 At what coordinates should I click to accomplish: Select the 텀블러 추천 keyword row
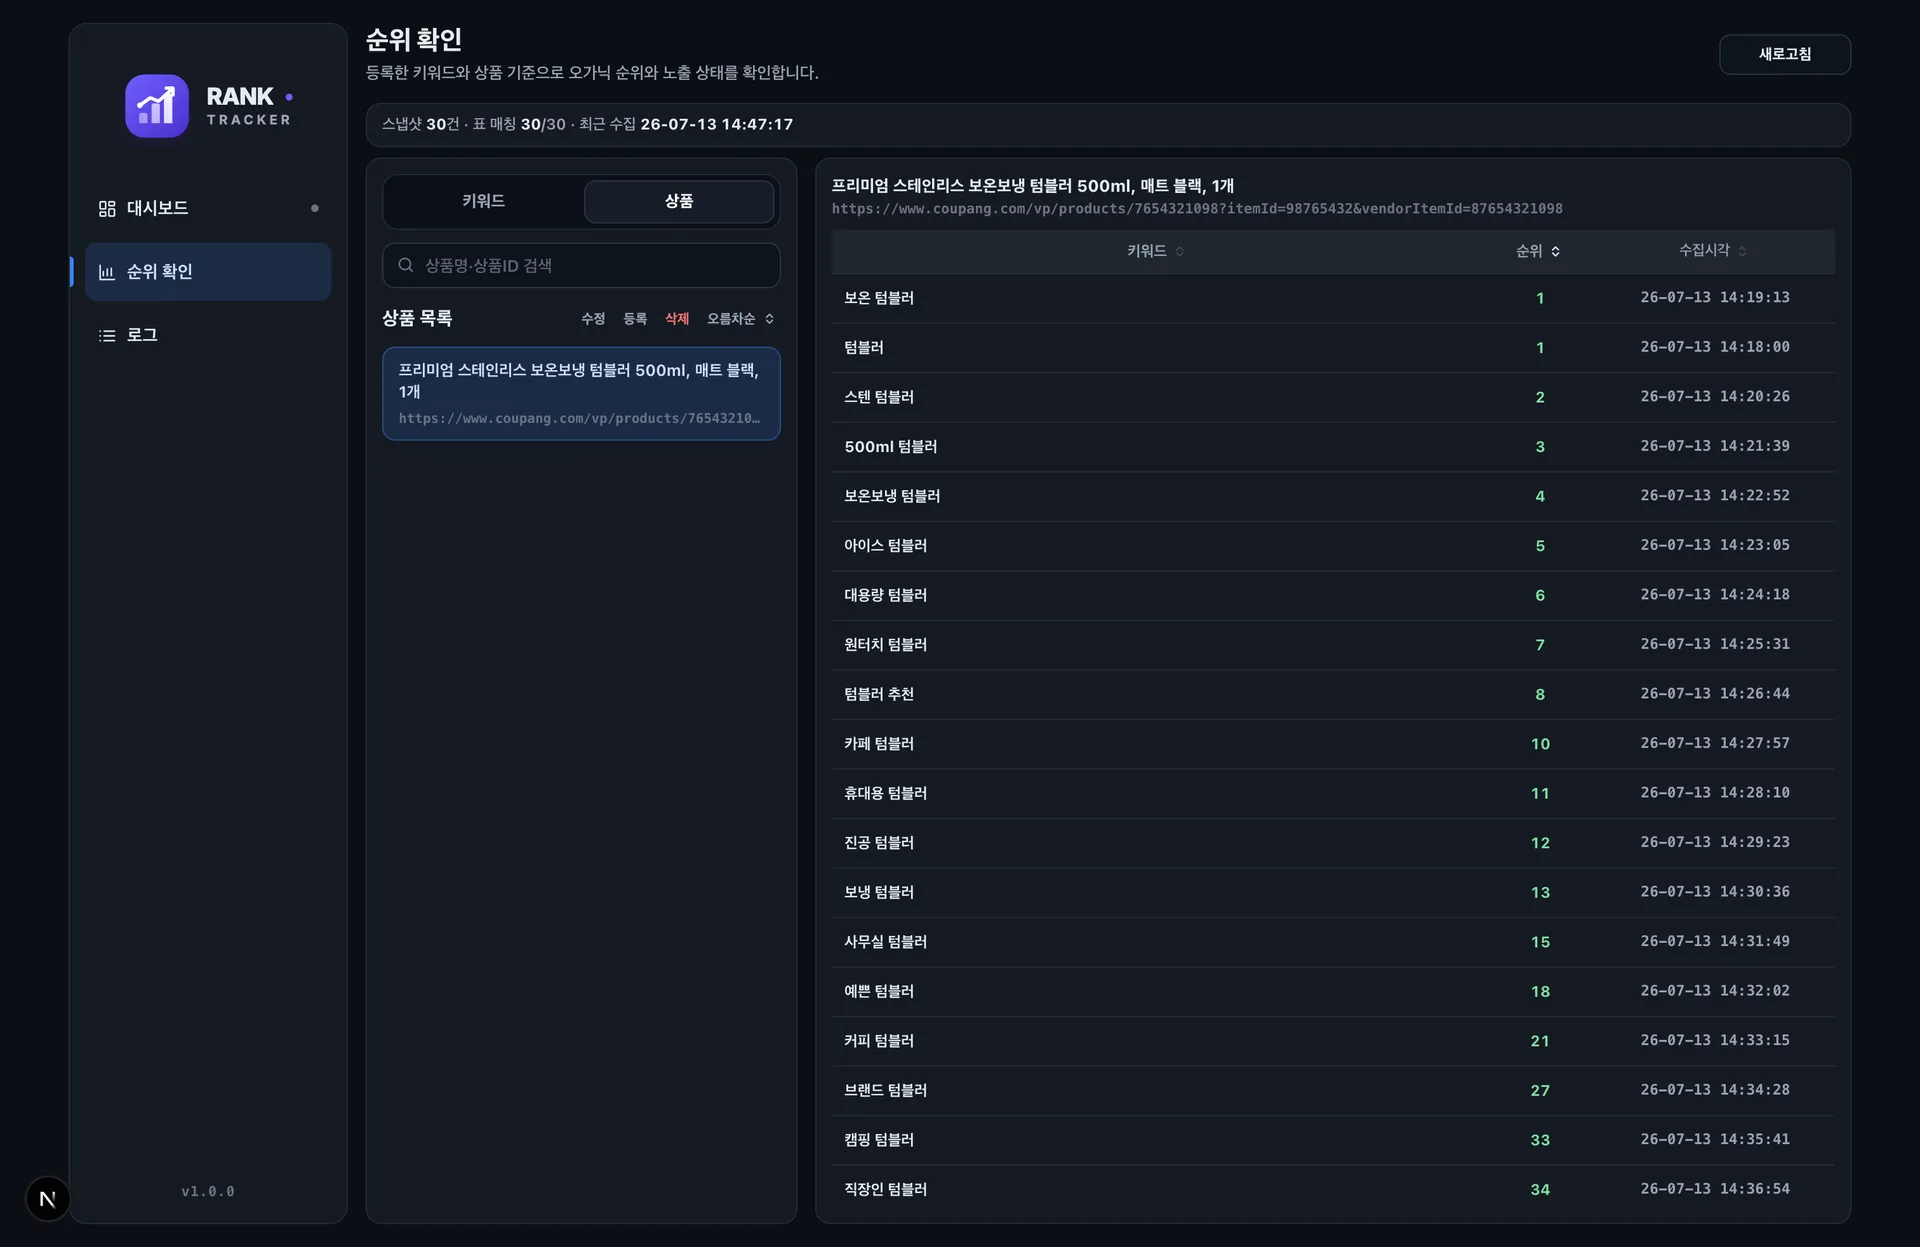[1333, 694]
